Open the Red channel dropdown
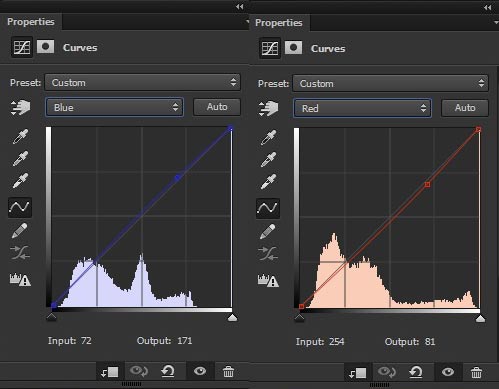Image resolution: width=499 pixels, height=389 pixels. coord(362,108)
